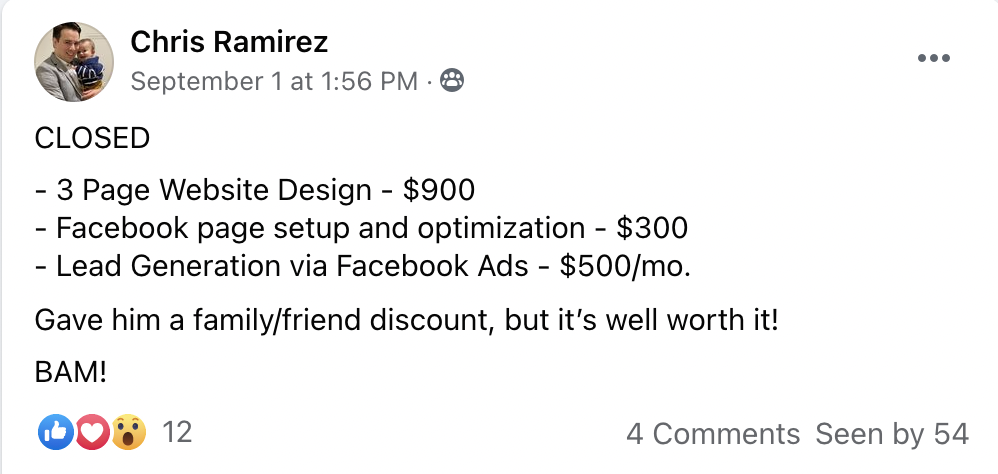The width and height of the screenshot is (998, 474).
Task: Open Chris Ramirez's profile via name link
Action: (229, 43)
